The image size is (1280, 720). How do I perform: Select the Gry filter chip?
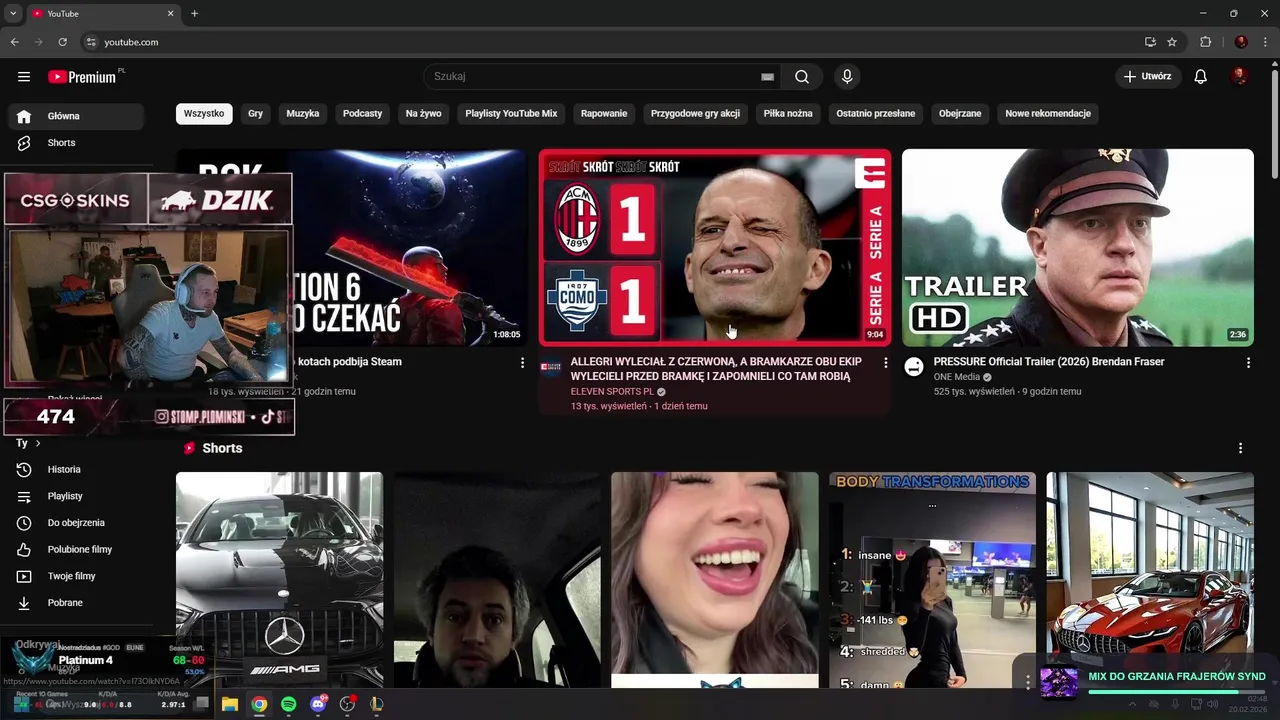coord(255,114)
